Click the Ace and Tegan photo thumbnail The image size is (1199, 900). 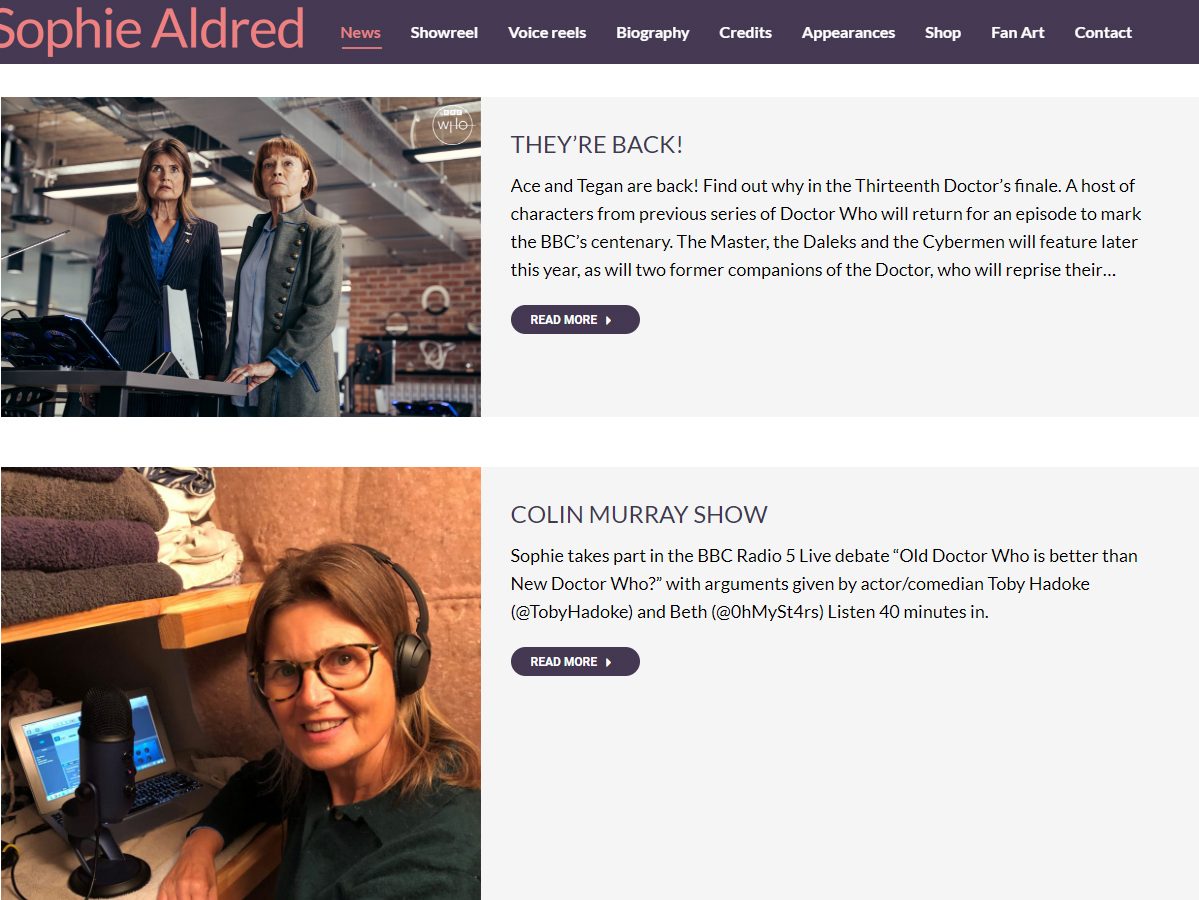click(240, 257)
